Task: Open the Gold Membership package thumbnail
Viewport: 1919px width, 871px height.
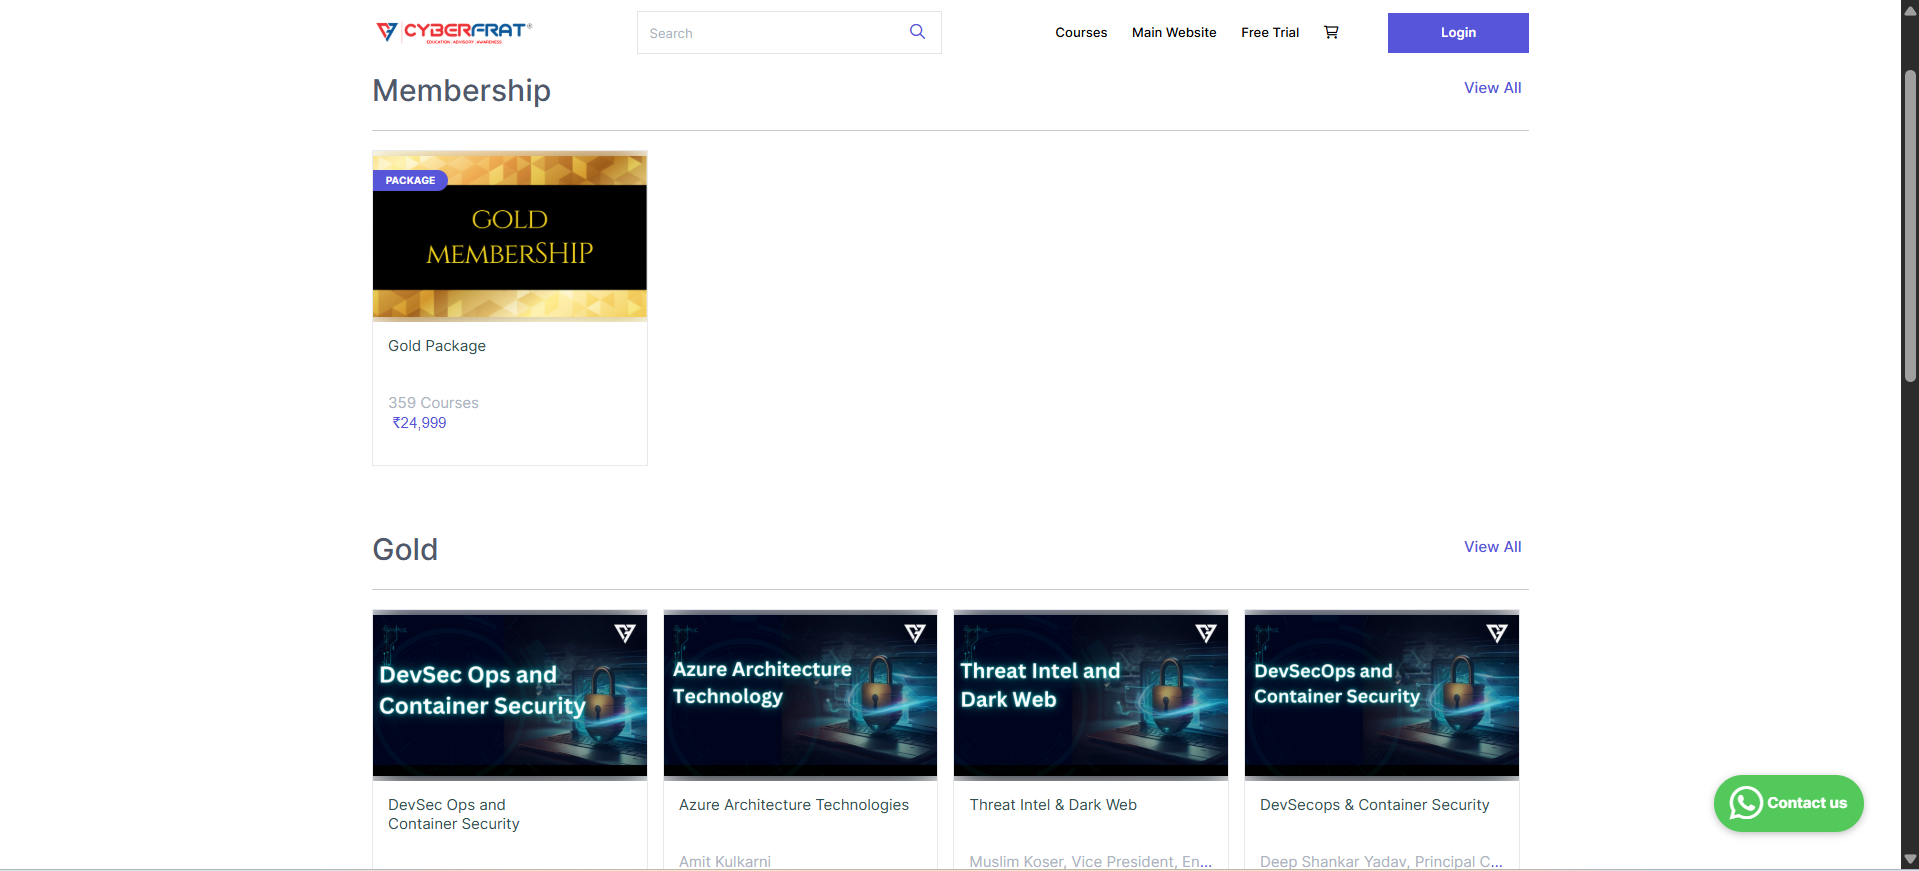Action: coord(510,236)
